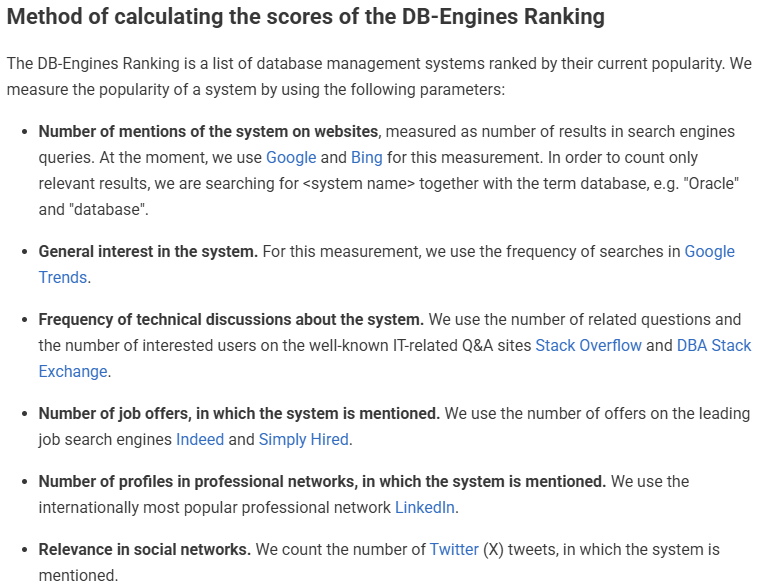
Task: Click the bold "Relevance in social networks." text
Action: [144, 550]
